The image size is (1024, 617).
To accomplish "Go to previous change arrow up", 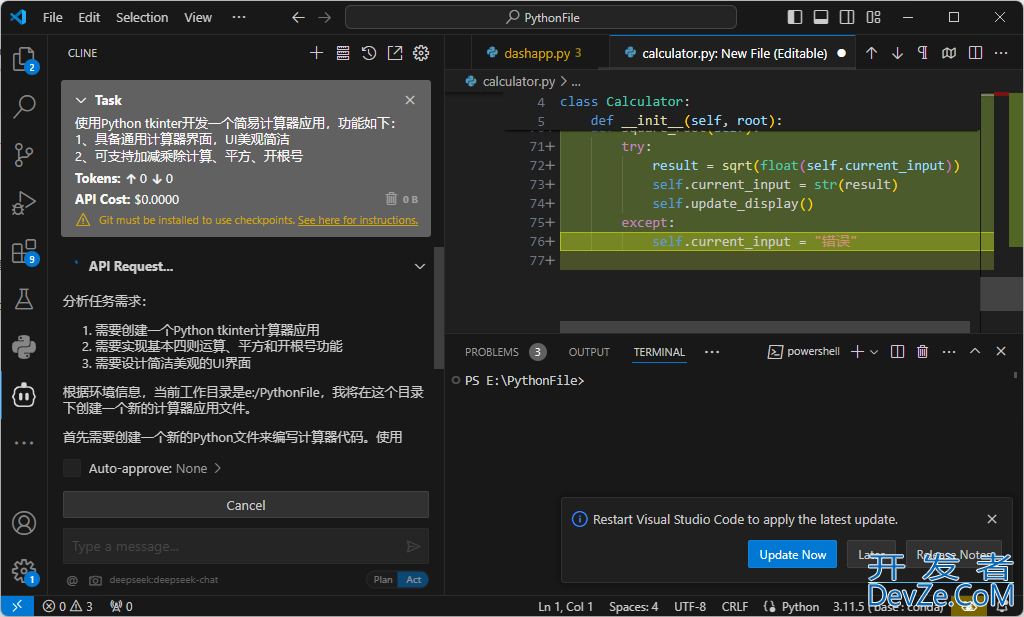I will click(871, 53).
